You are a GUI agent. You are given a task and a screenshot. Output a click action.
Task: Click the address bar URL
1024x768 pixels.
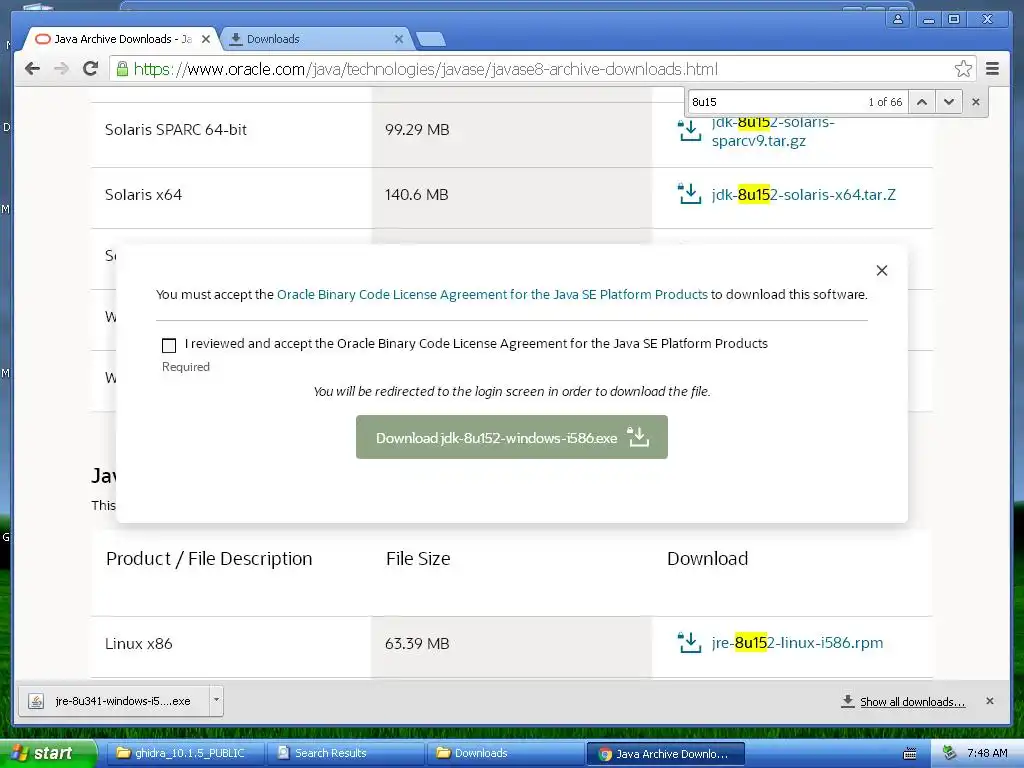(426, 69)
